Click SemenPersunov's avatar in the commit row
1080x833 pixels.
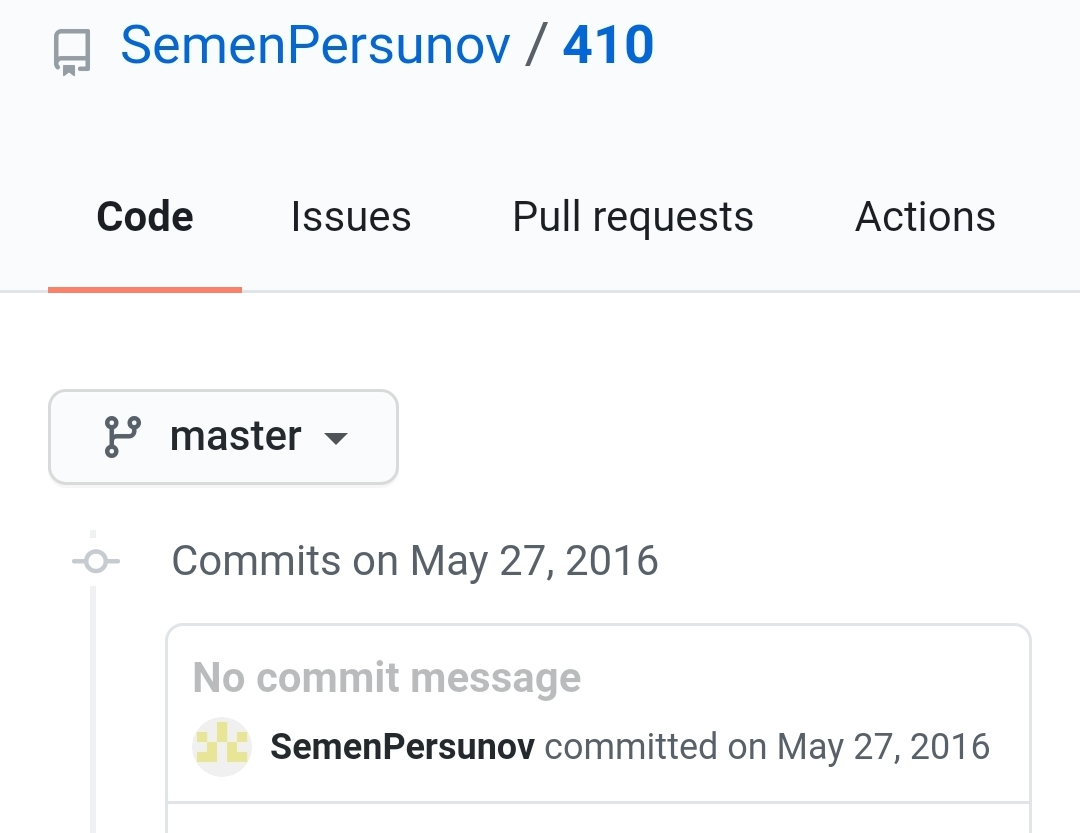[x=221, y=747]
